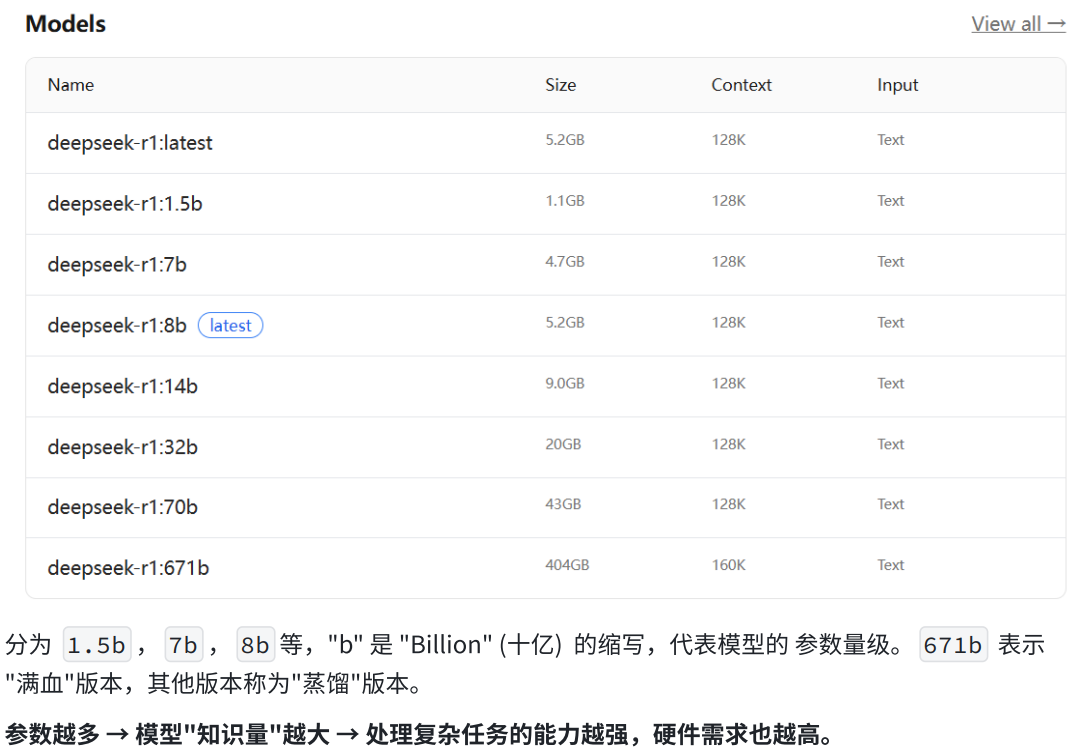The height and width of the screenshot is (750, 1068).
Task: Click the bold line starting 参数越多
Action: (x=419, y=734)
